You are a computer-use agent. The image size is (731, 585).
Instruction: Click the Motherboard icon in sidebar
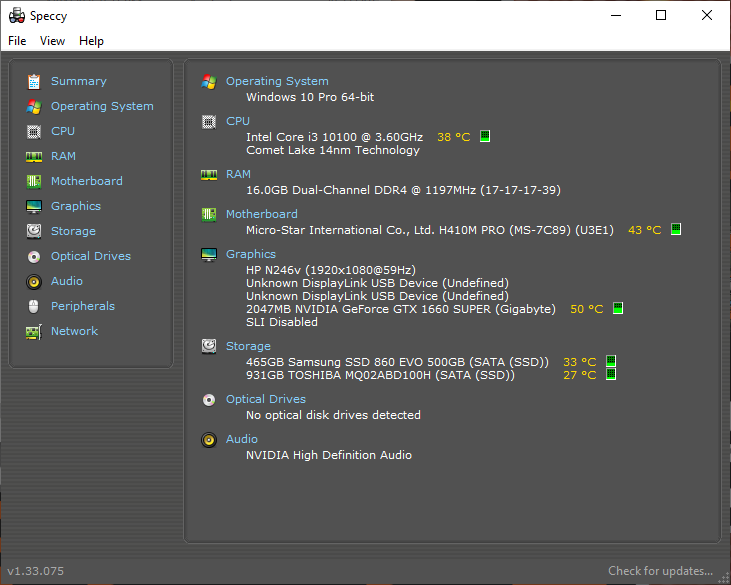34,181
